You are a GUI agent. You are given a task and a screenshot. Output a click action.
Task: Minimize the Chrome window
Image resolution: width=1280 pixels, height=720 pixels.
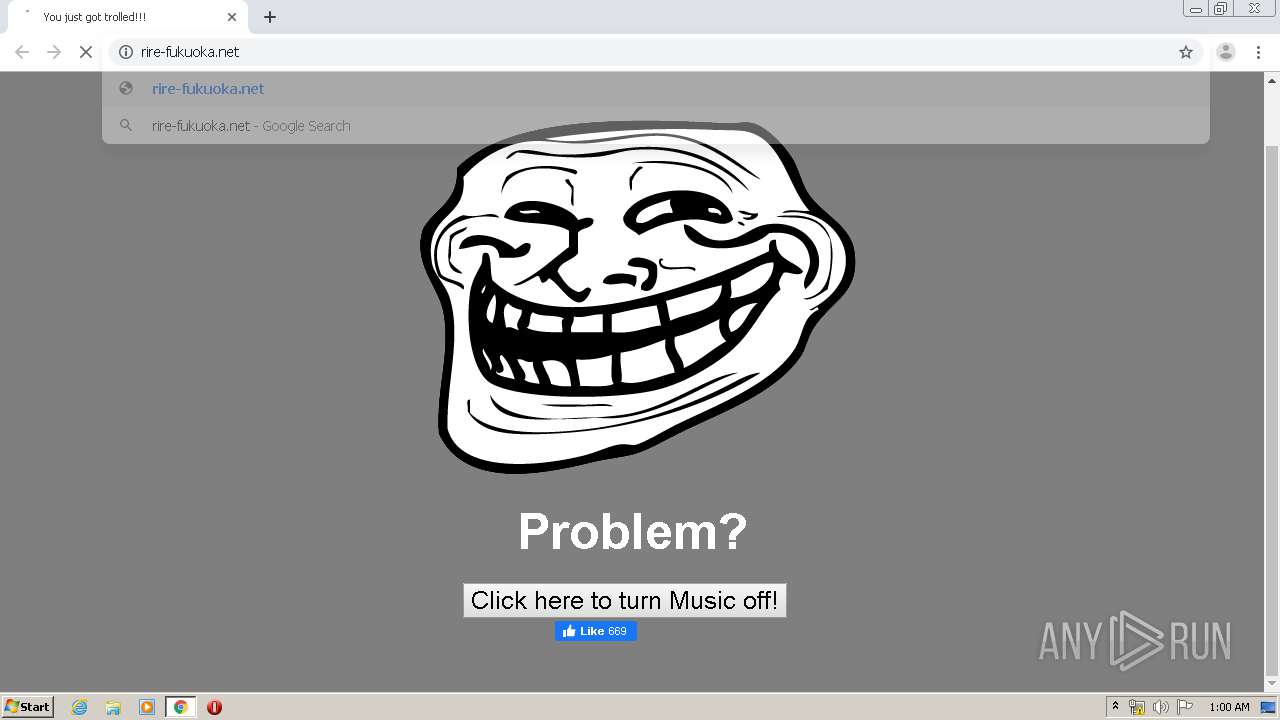[x=1195, y=9]
